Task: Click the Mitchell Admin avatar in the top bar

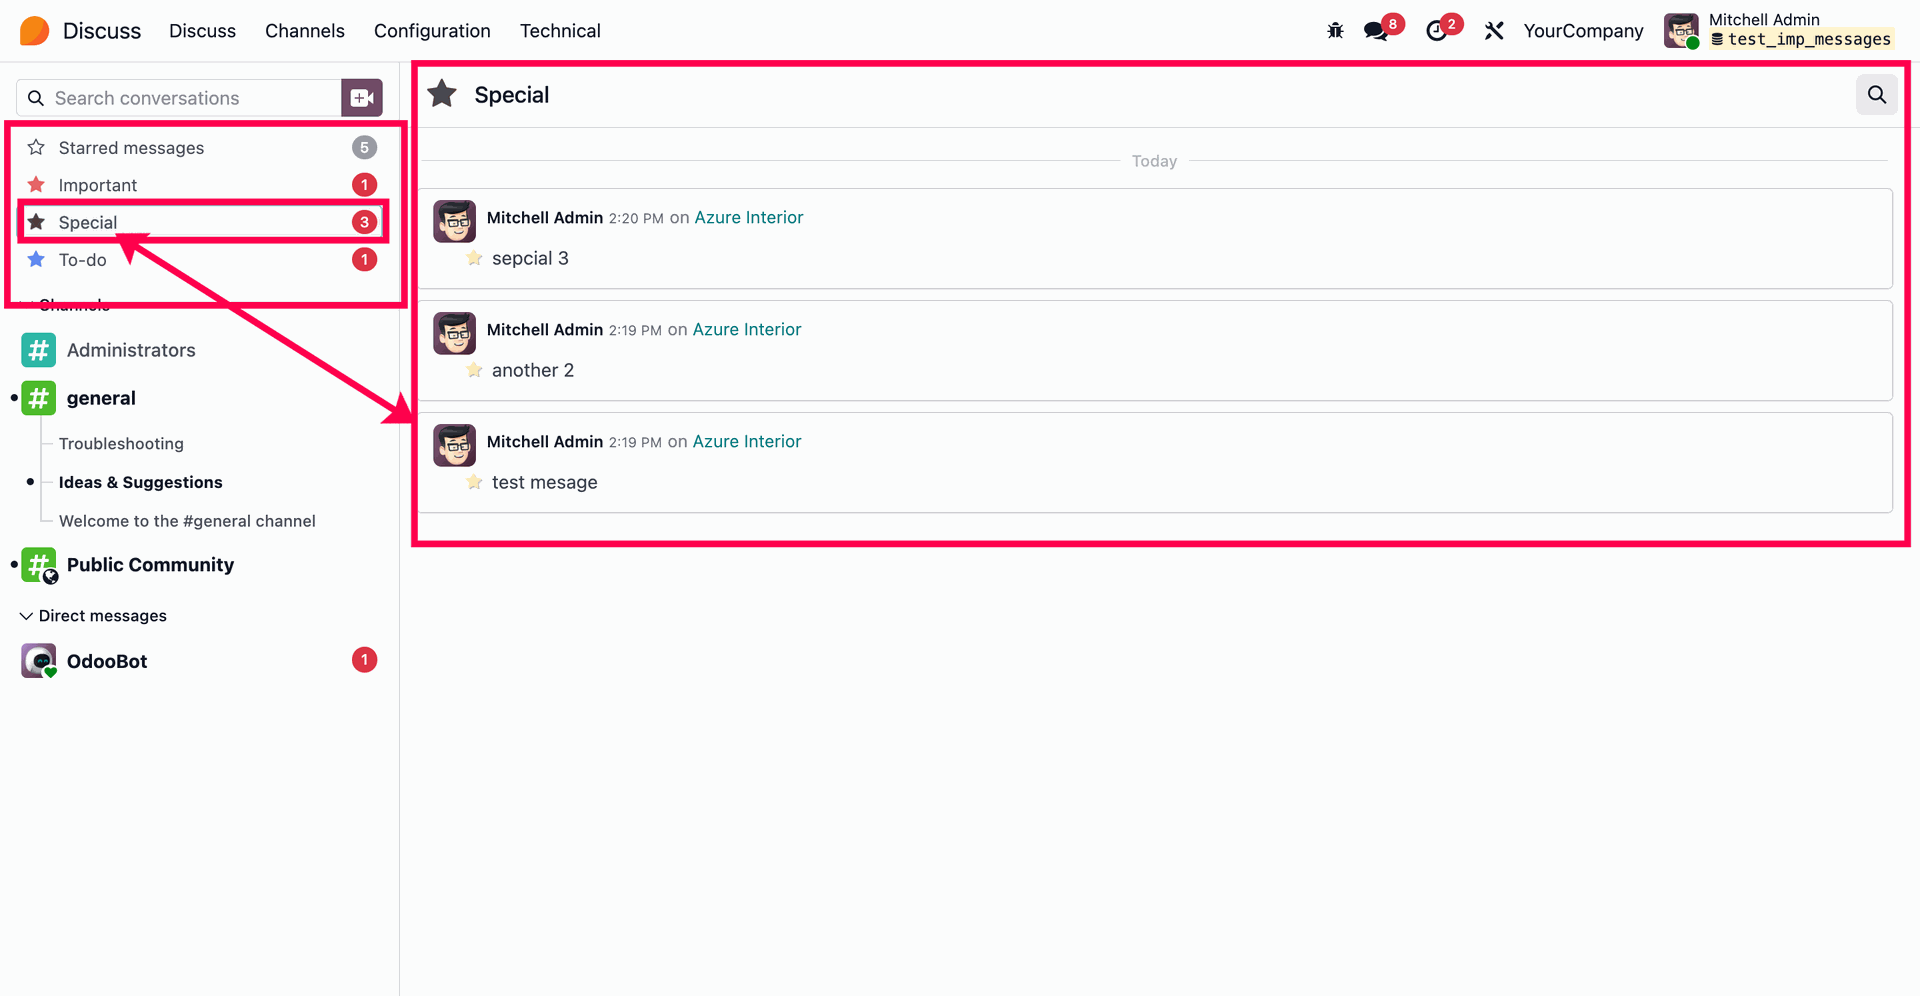Action: [x=1681, y=31]
